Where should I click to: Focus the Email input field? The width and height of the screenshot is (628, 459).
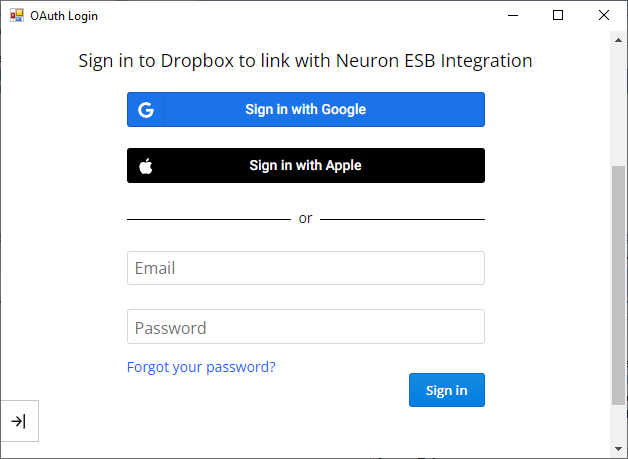click(x=306, y=268)
